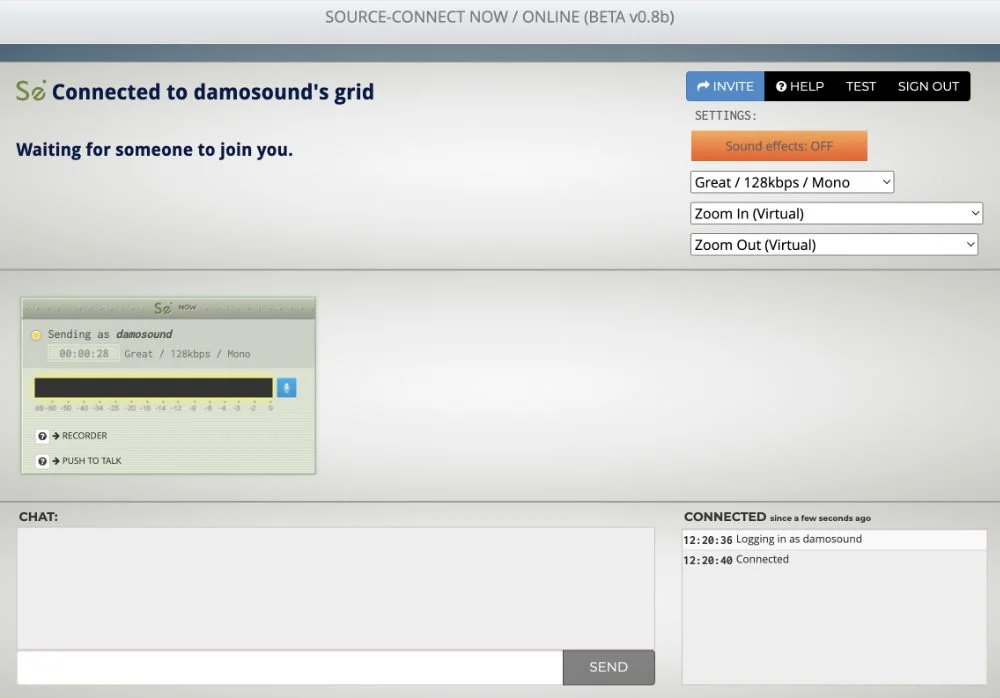This screenshot has height=698, width=1000.
Task: Click the help icon beside Push To Talk
Action: (x=42, y=461)
